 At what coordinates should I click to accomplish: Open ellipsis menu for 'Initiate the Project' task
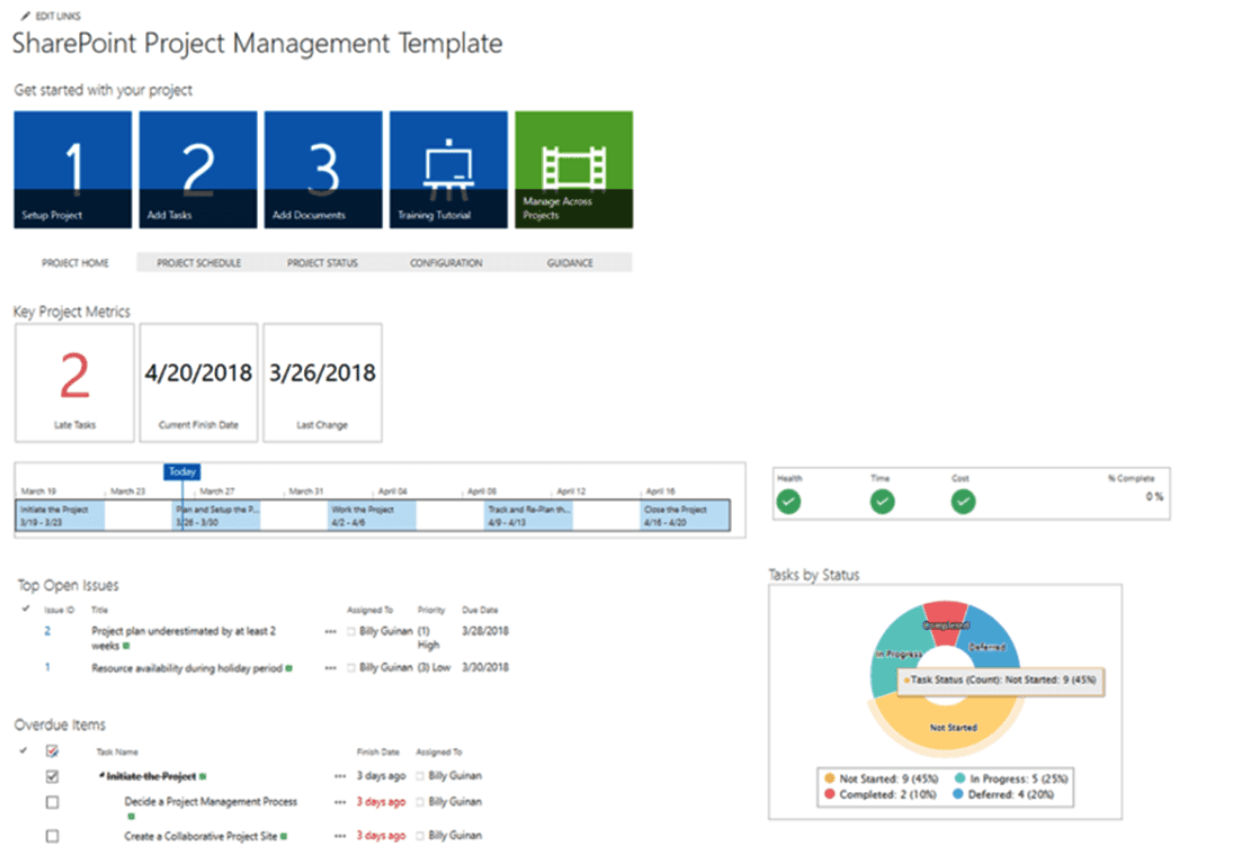coord(341,776)
